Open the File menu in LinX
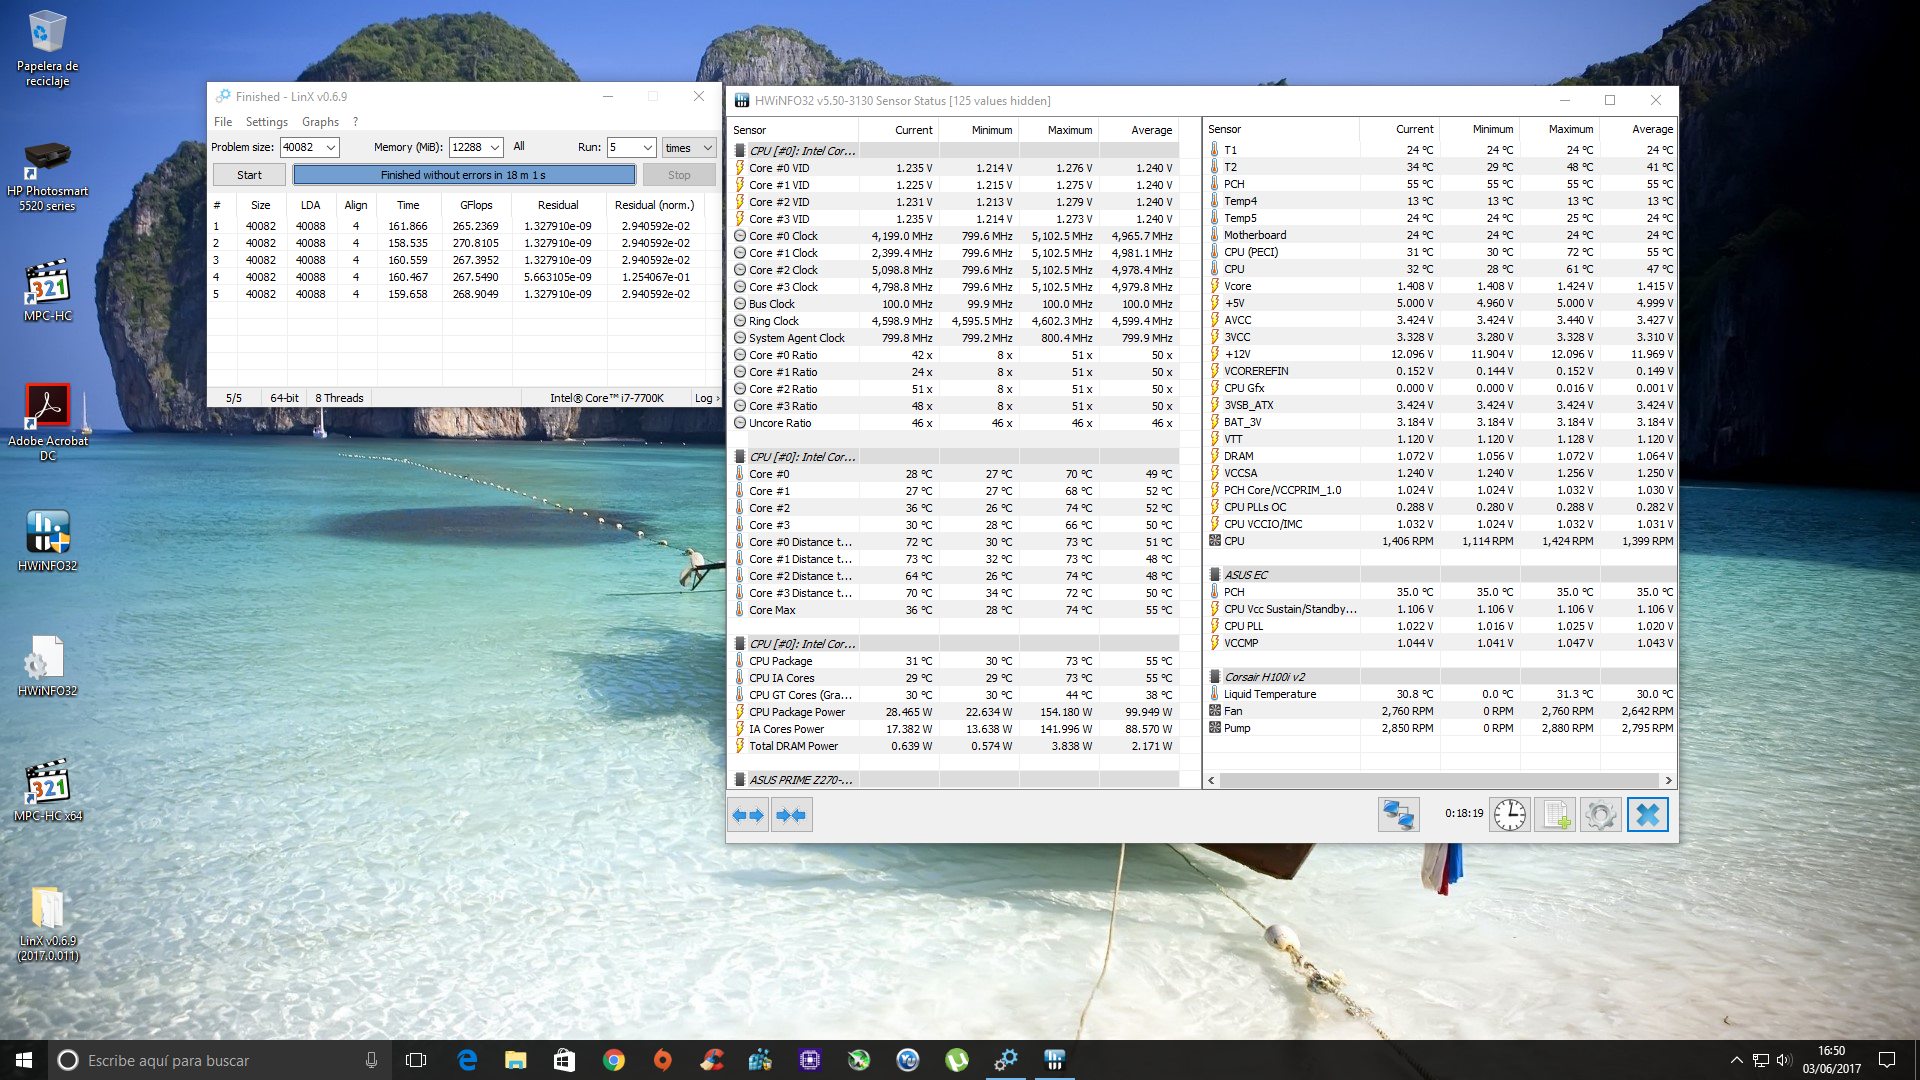The width and height of the screenshot is (1920, 1080). tap(223, 122)
